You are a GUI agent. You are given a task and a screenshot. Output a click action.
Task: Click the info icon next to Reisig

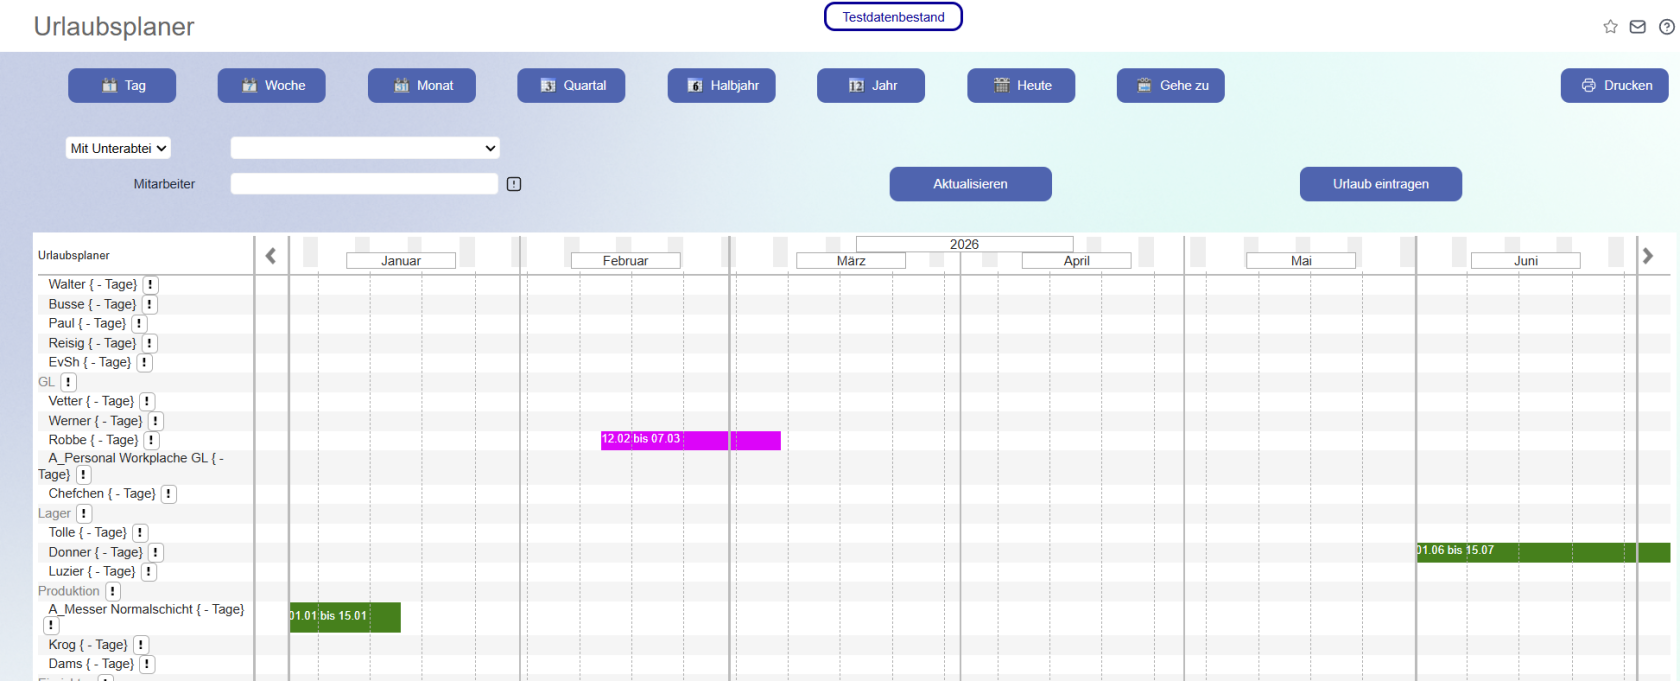point(150,343)
